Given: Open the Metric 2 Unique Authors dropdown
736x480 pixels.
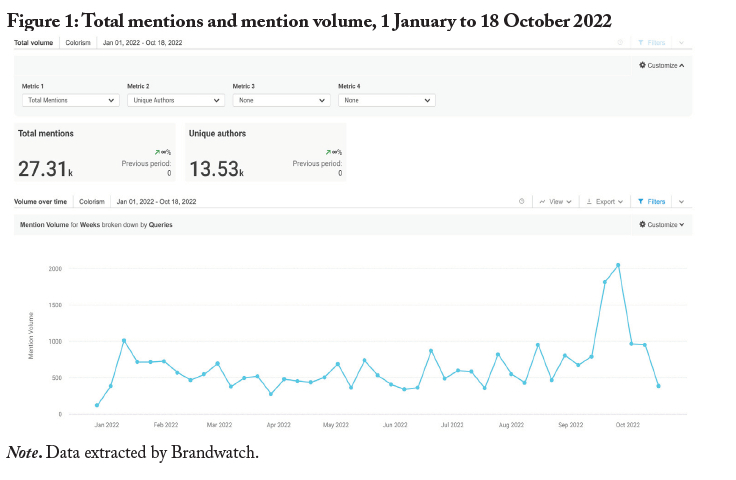Looking at the screenshot, I should pos(176,100).
